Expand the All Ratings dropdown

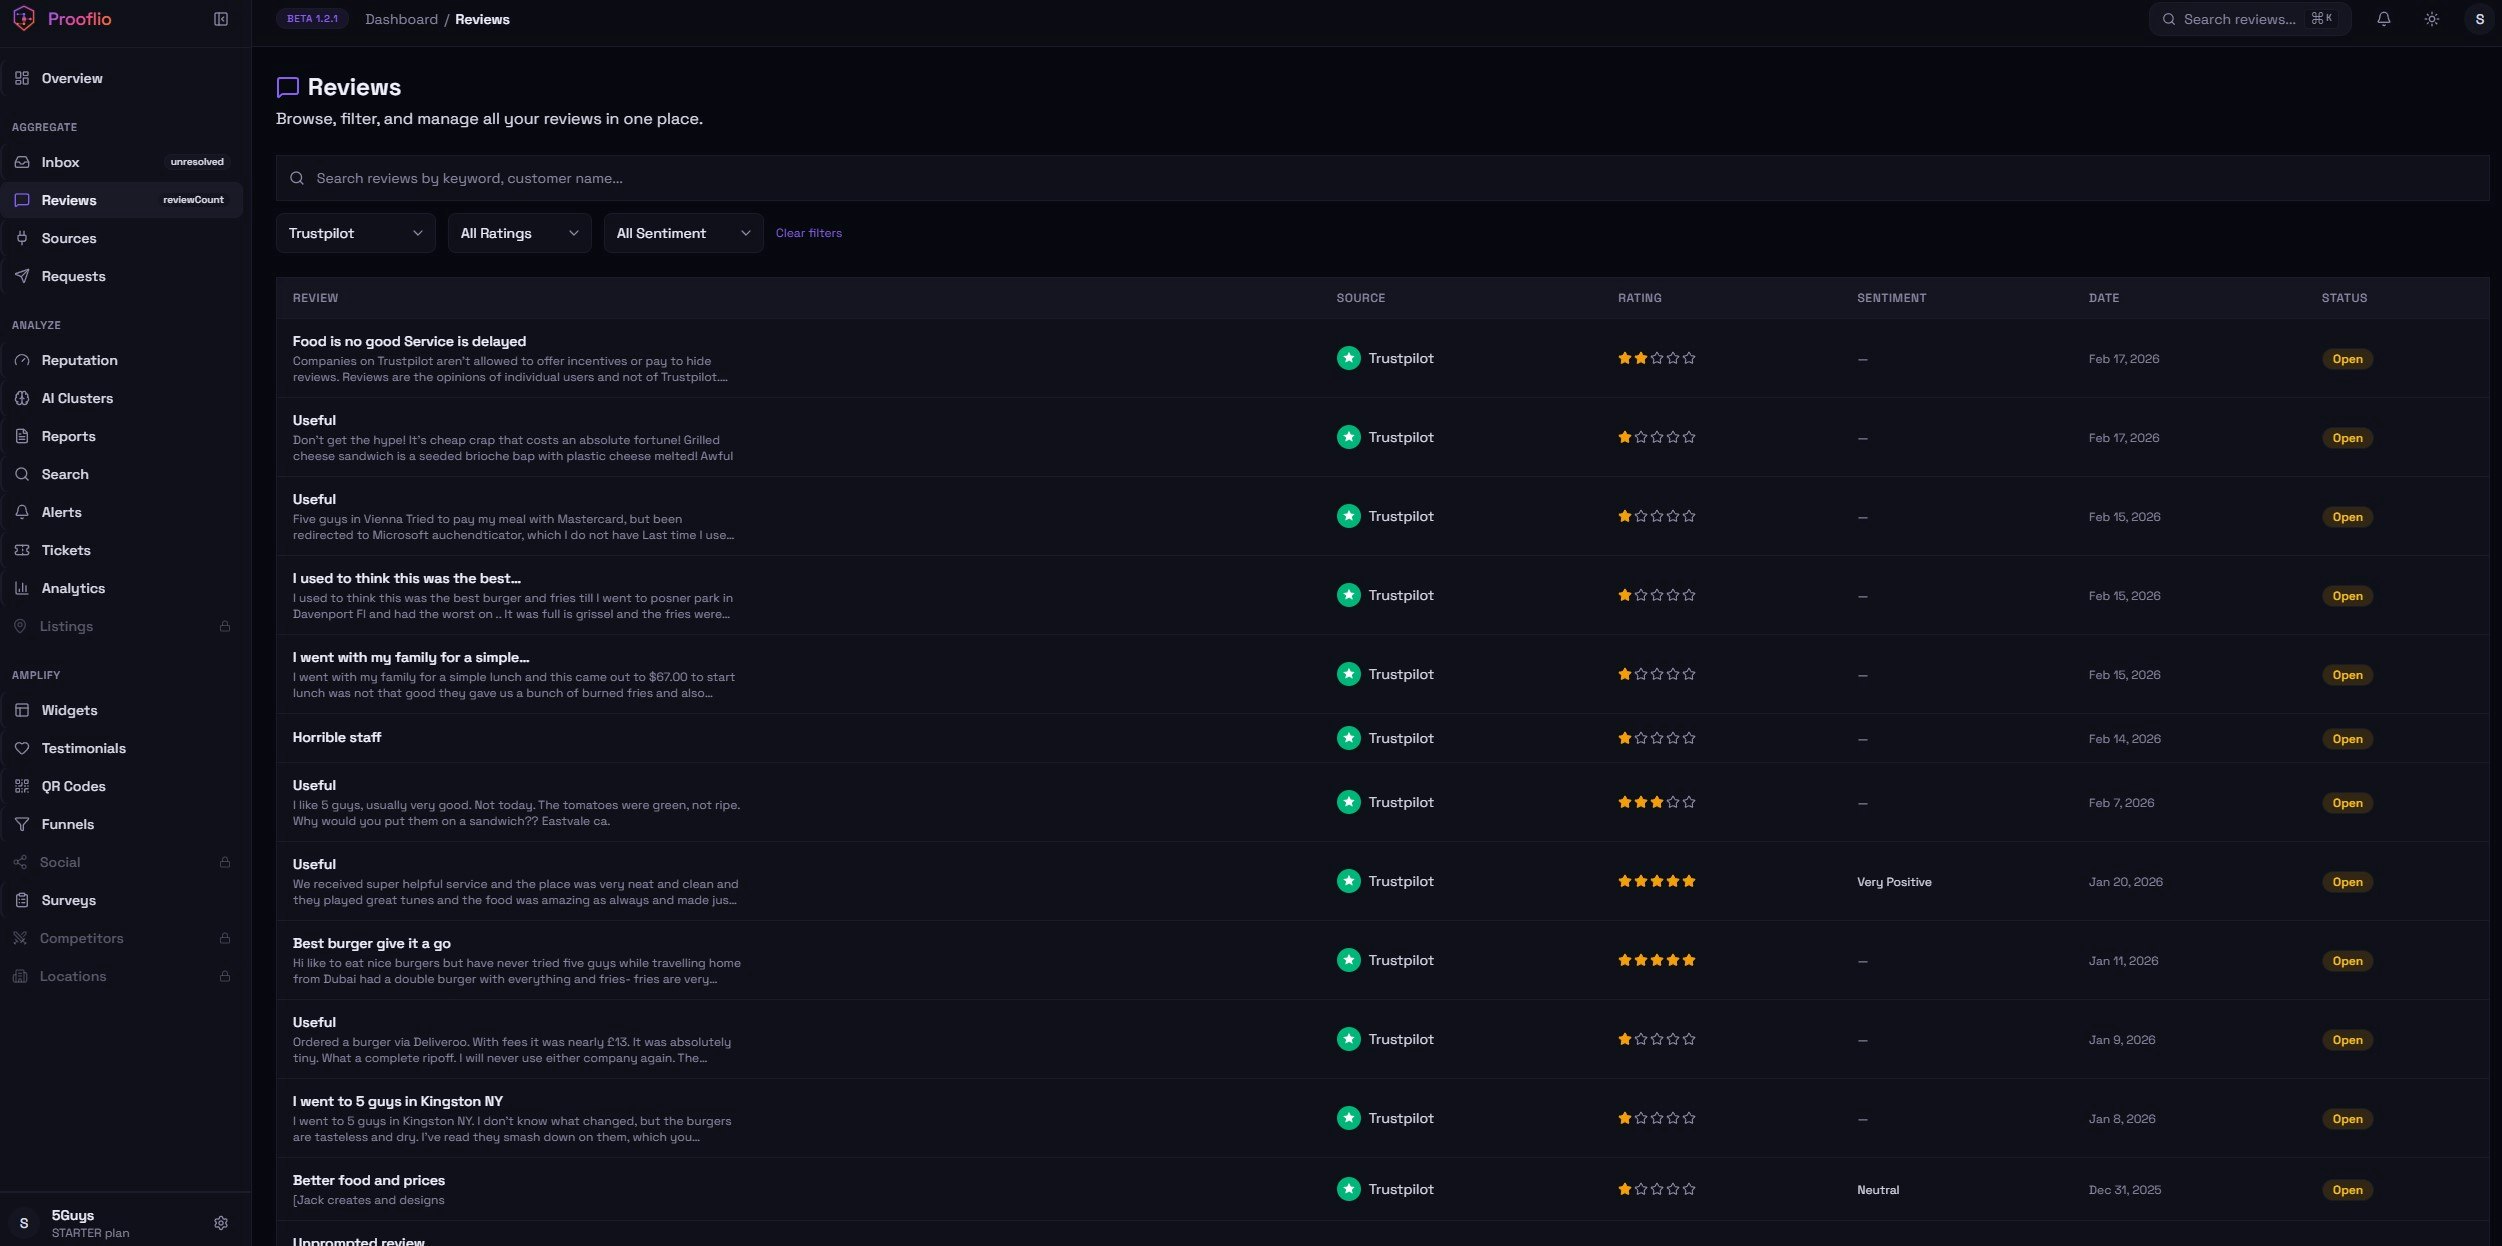pyautogui.click(x=518, y=232)
